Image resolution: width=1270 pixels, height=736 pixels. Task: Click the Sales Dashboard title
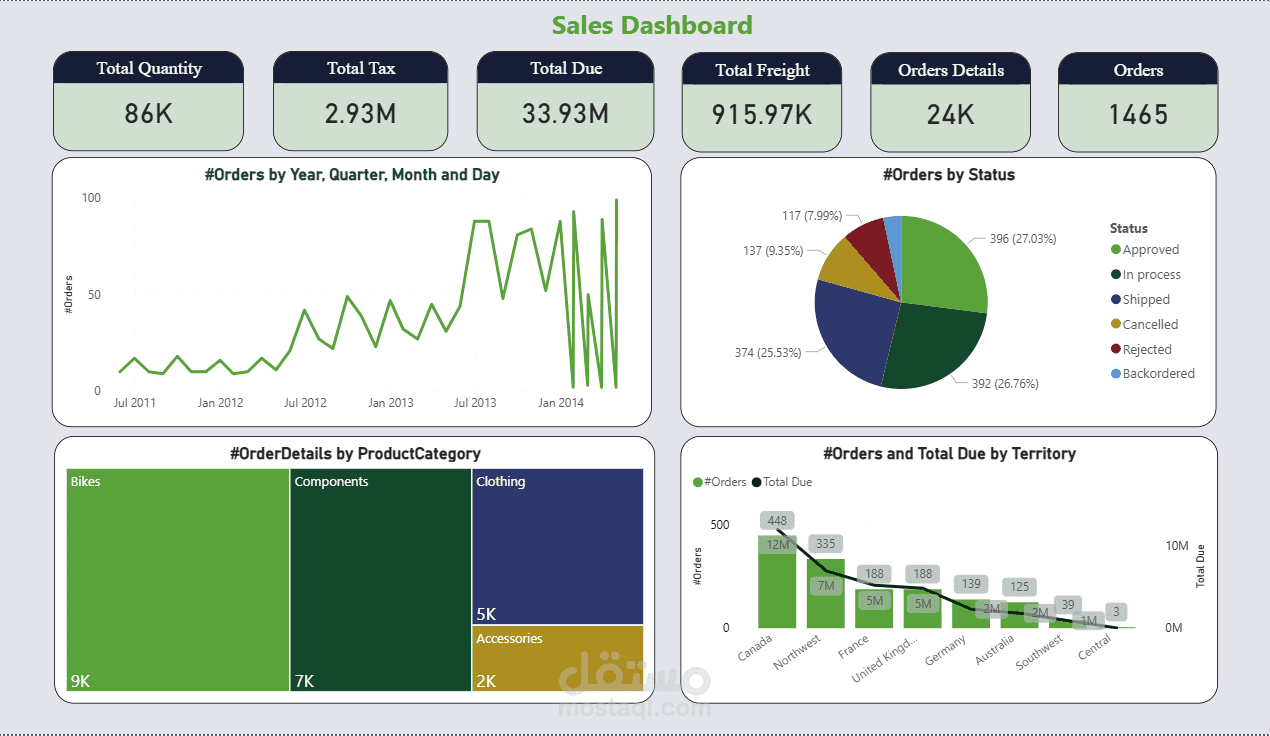tap(651, 25)
